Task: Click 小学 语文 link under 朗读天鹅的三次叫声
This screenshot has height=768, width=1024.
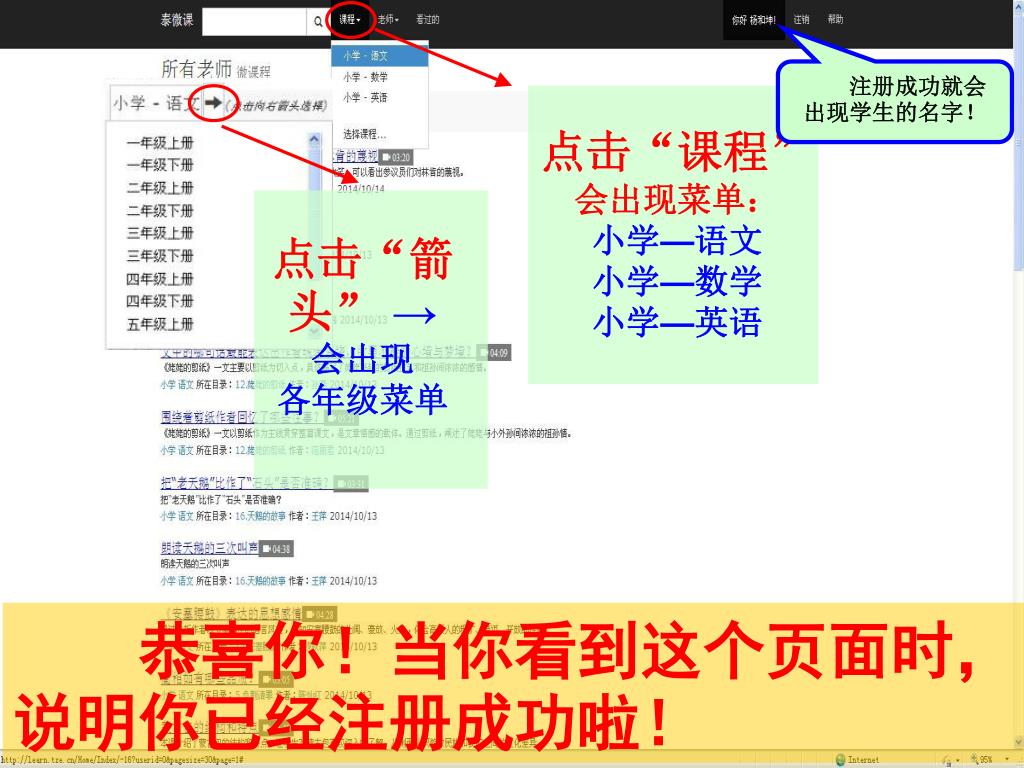Action: 177,581
